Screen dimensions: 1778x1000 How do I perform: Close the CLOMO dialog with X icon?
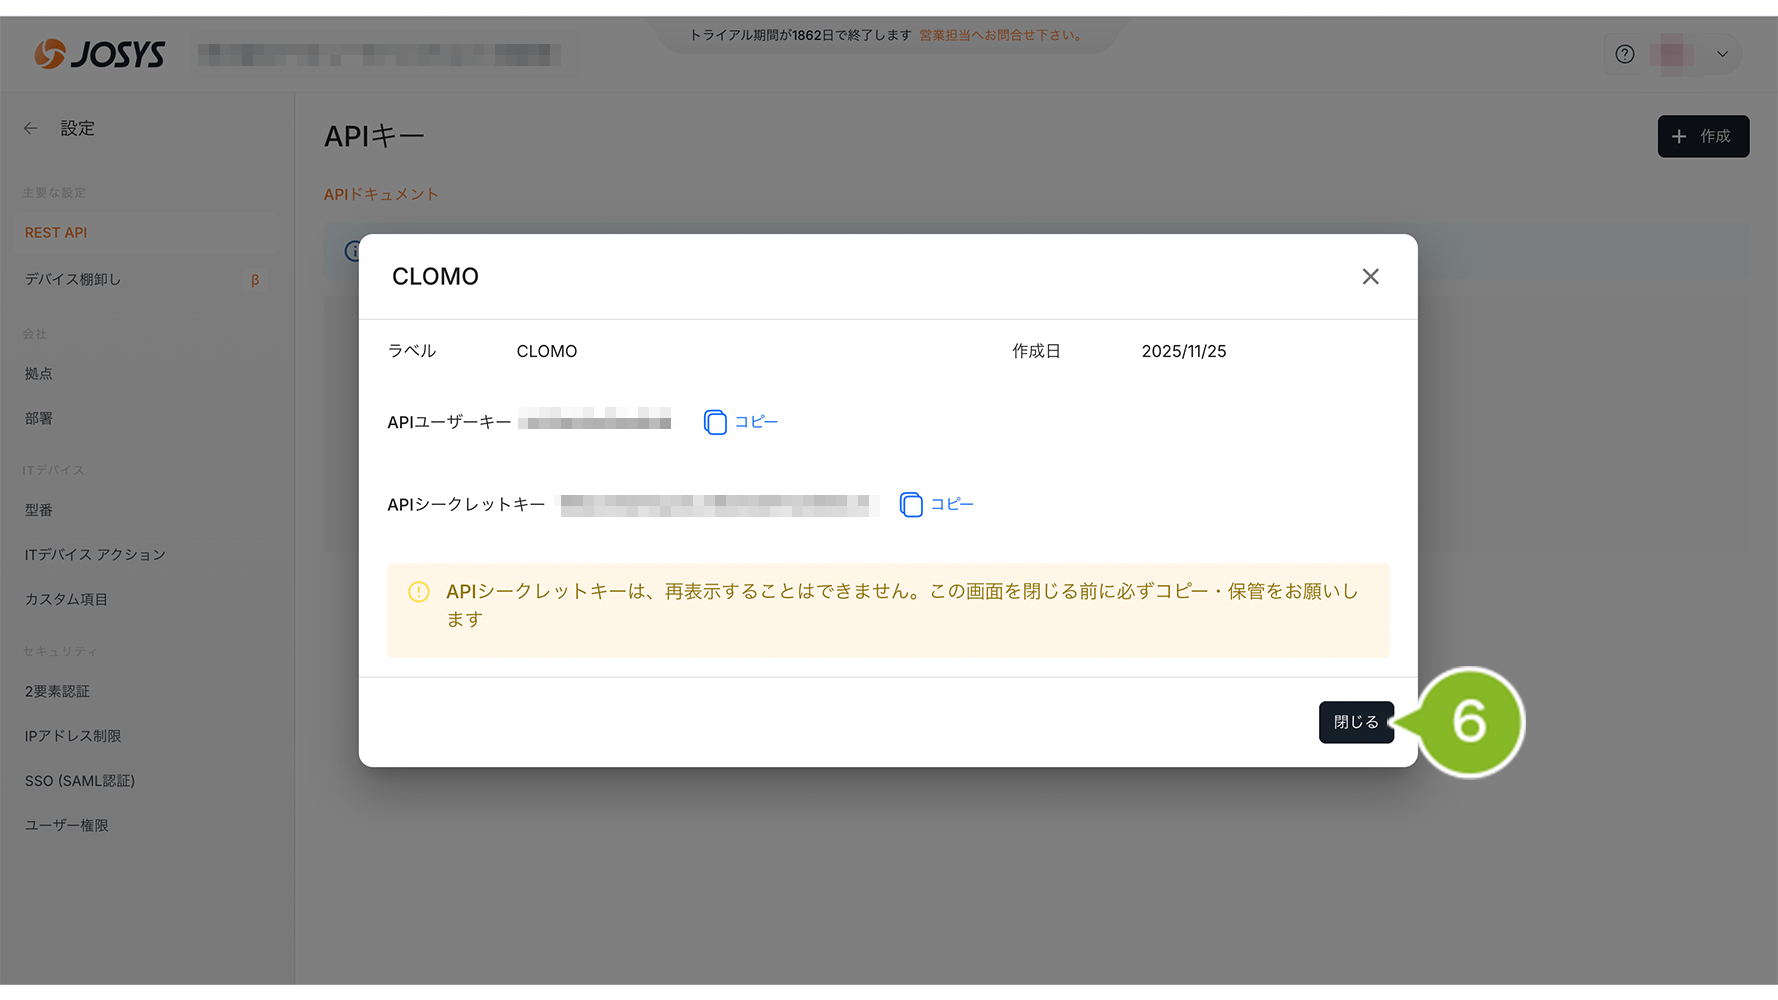tap(1370, 277)
